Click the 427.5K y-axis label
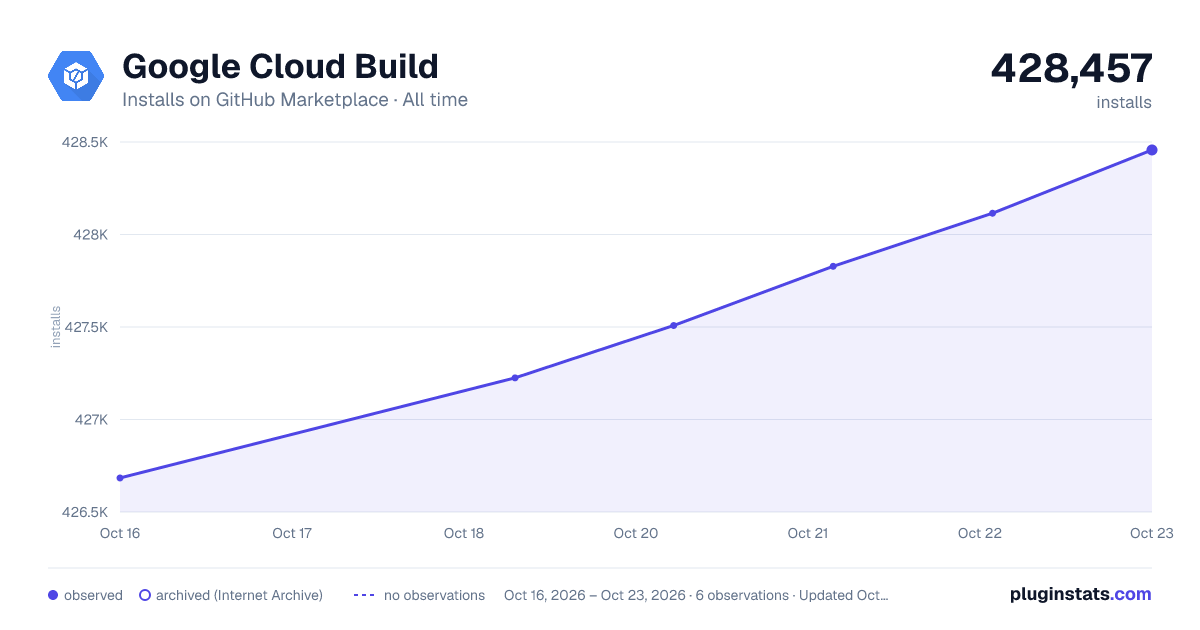This screenshot has width=1200, height=630. click(86, 327)
